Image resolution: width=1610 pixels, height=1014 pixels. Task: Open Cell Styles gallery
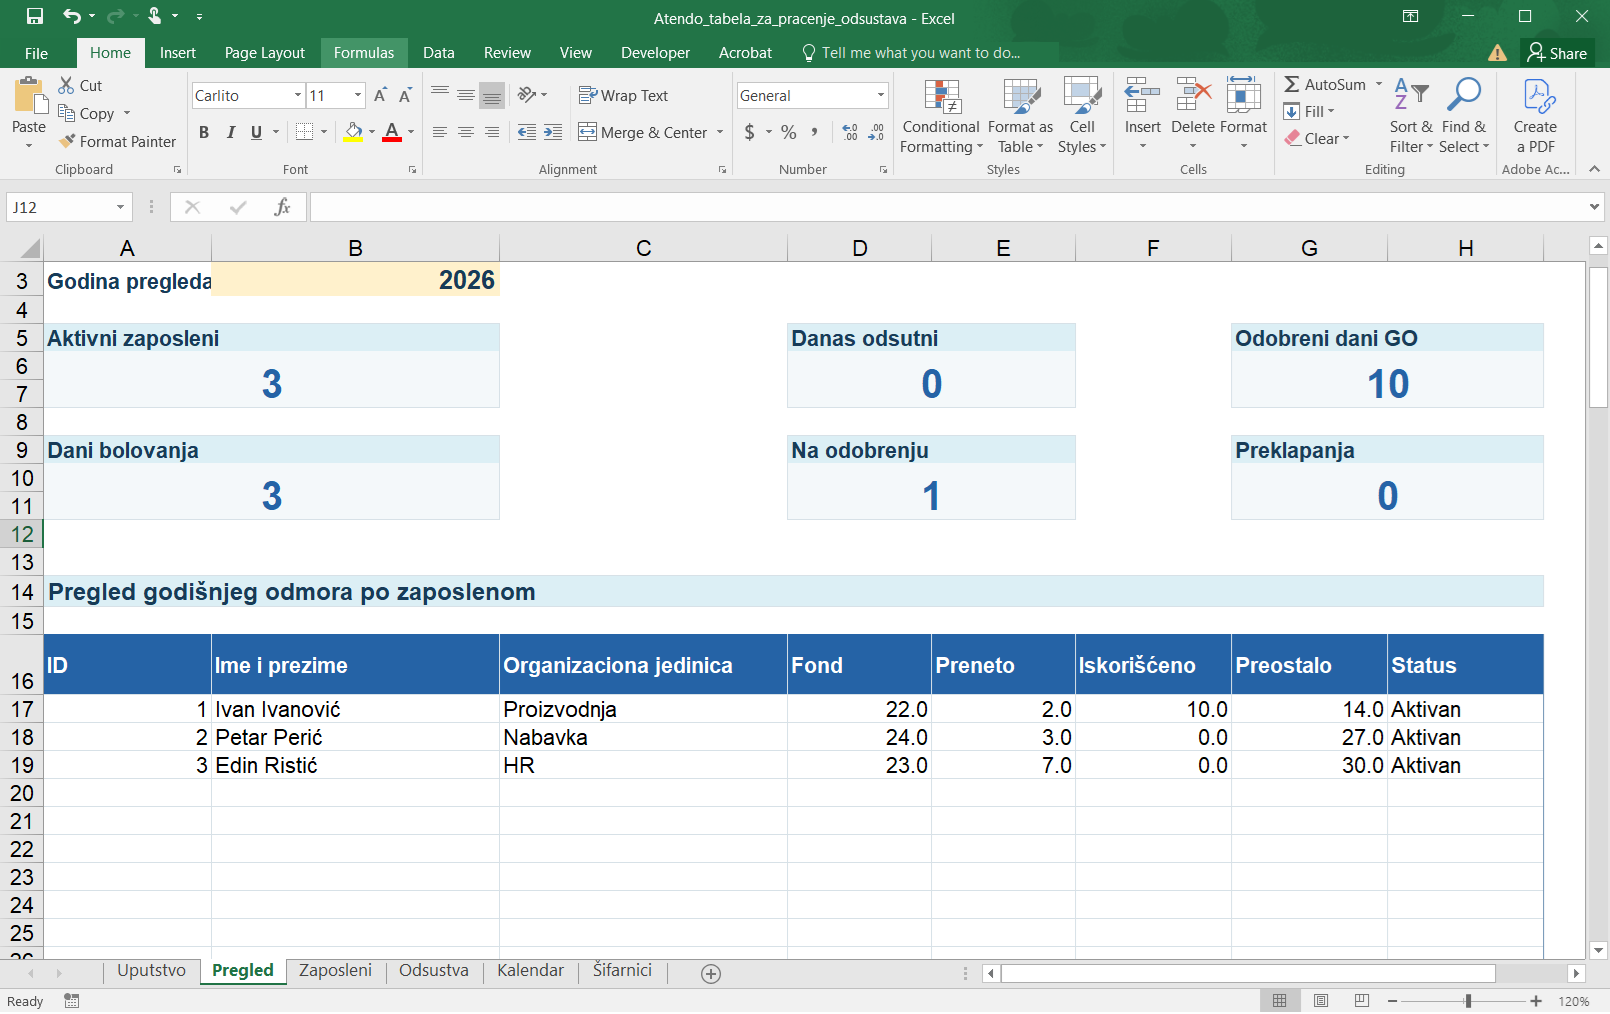pyautogui.click(x=1082, y=116)
